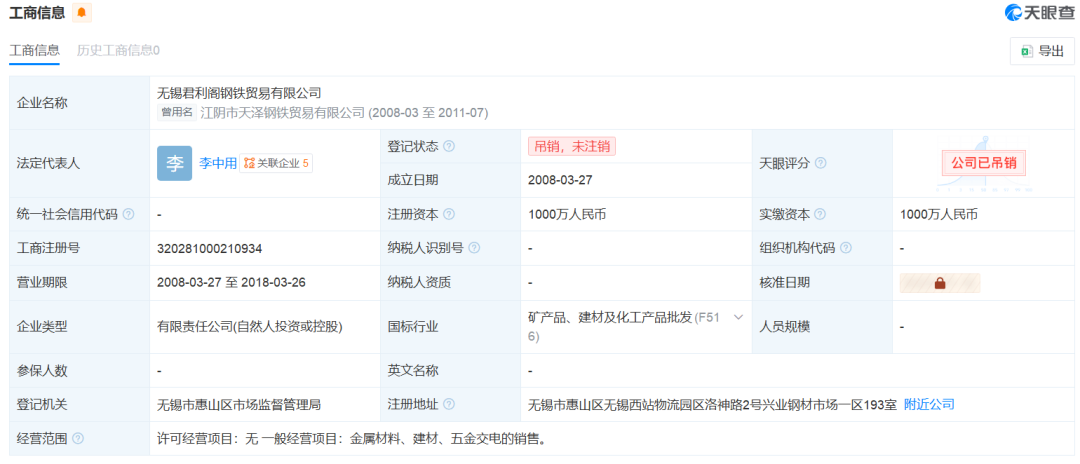The image size is (1080, 464).
Task: Click the 曾用名 tag
Action: click(x=177, y=112)
